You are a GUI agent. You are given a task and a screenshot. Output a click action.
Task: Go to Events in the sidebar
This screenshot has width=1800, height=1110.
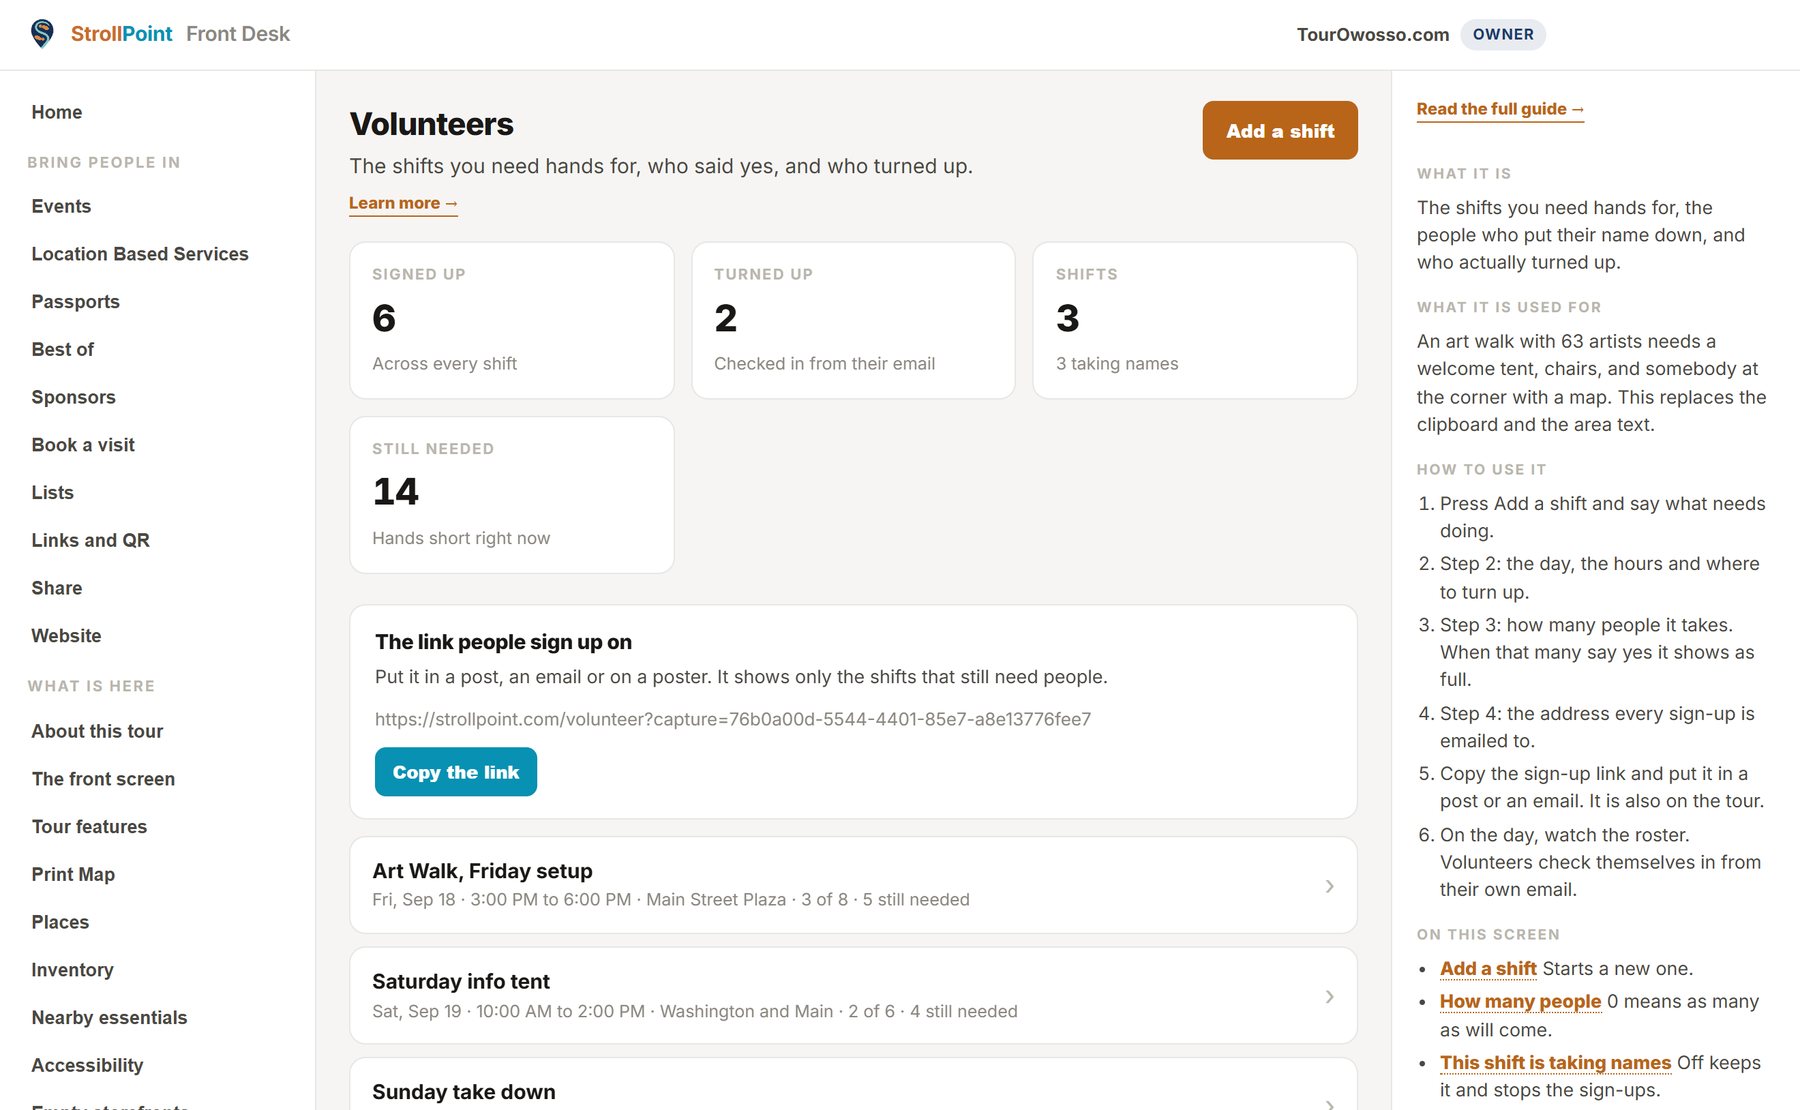coord(61,206)
